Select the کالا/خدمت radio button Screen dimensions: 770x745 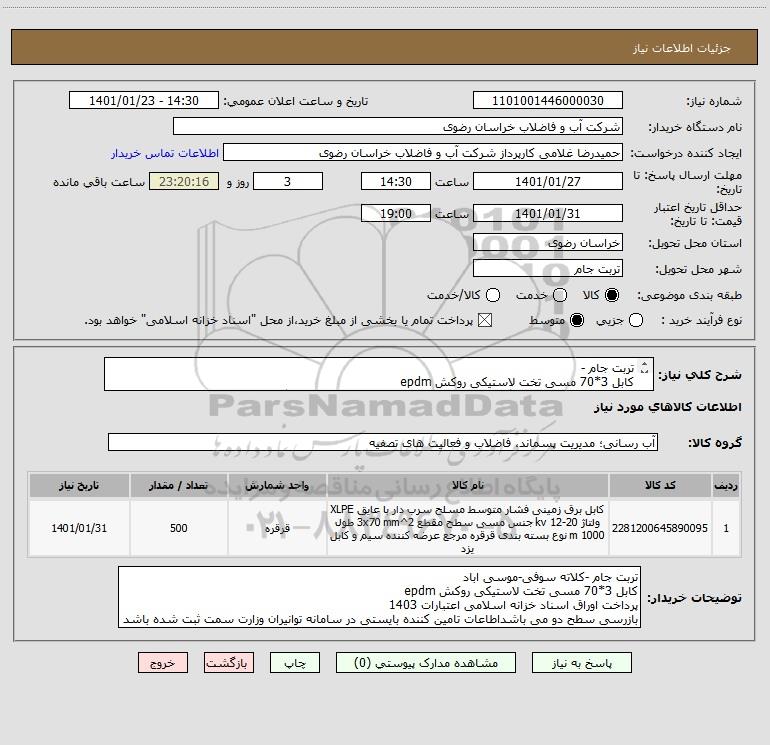pos(493,295)
